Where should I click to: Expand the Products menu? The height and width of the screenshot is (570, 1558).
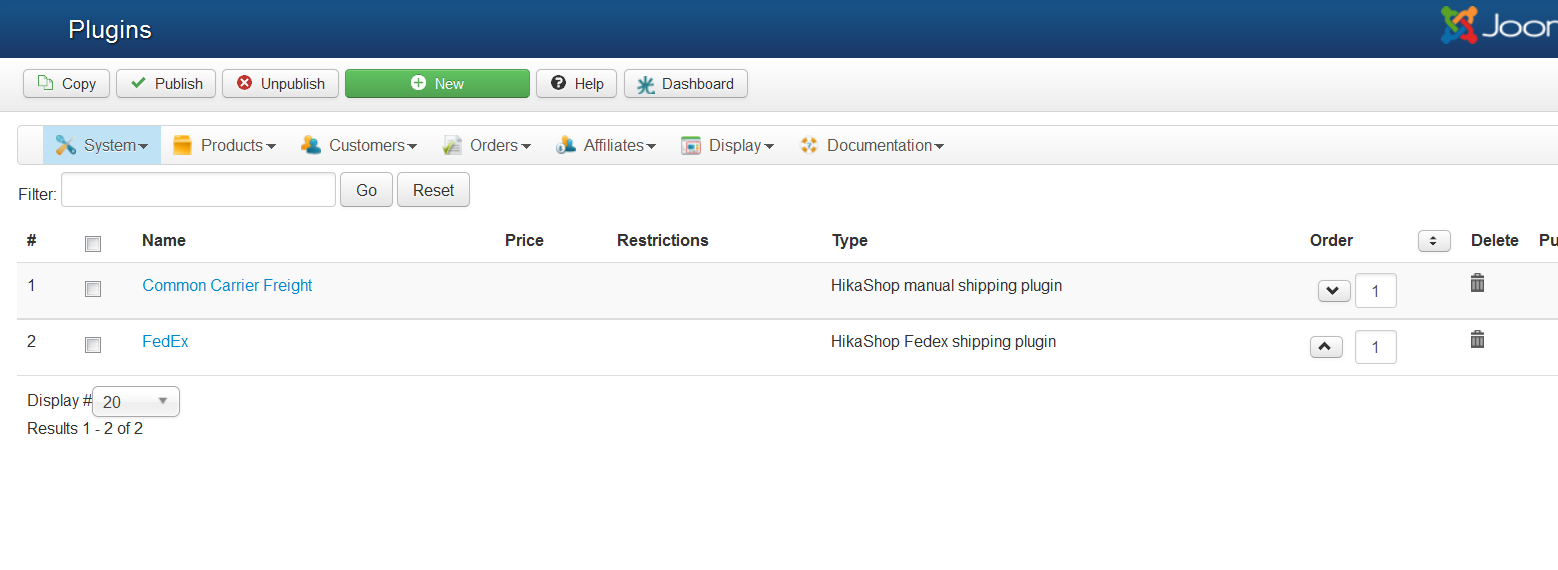pos(225,146)
